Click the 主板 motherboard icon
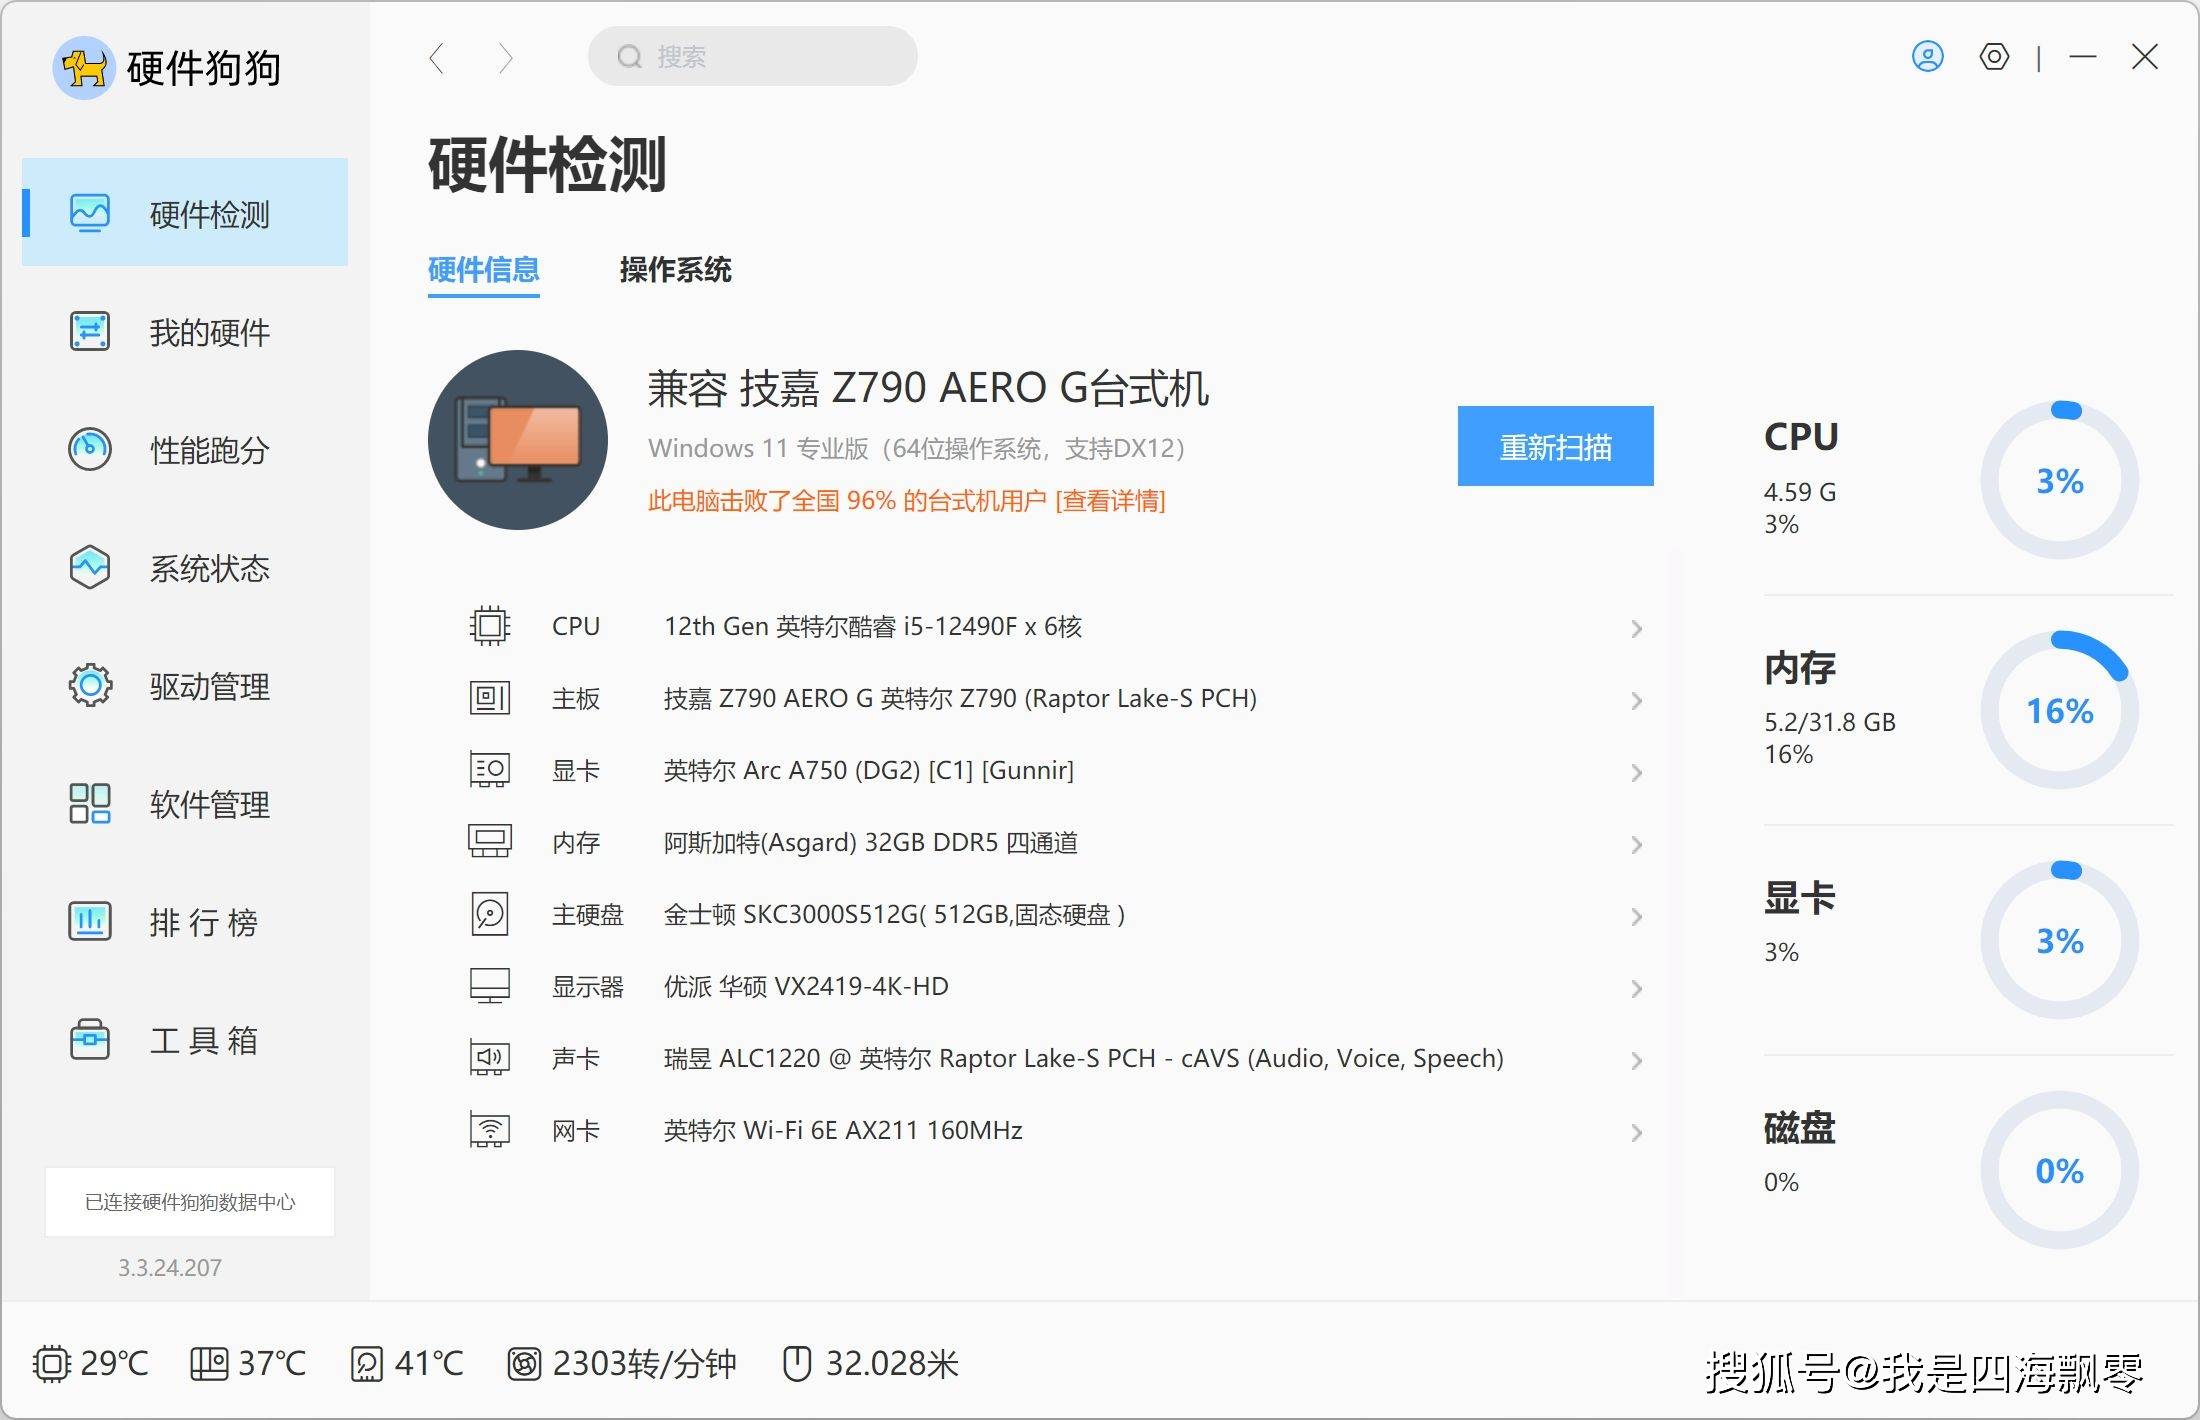The width and height of the screenshot is (2200, 1420). [x=490, y=698]
